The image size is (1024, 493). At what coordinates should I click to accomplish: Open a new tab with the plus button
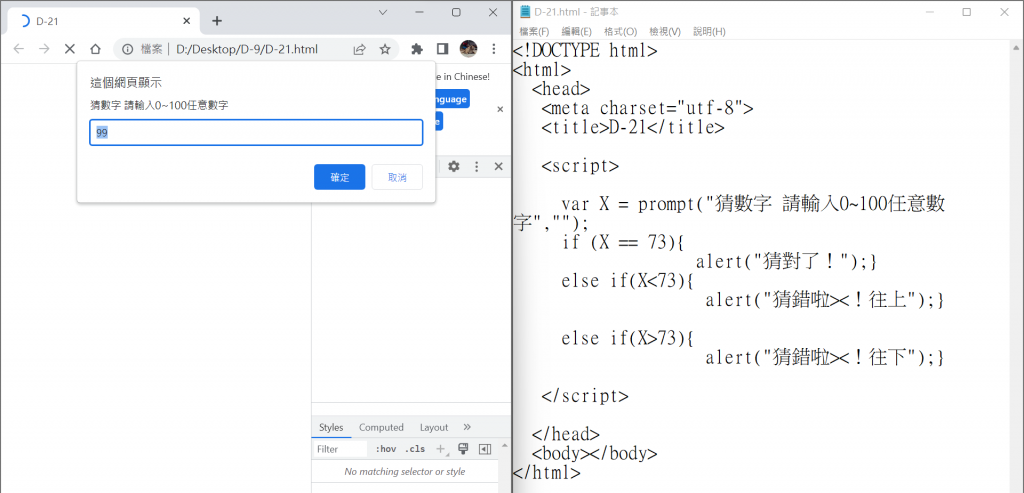click(217, 21)
